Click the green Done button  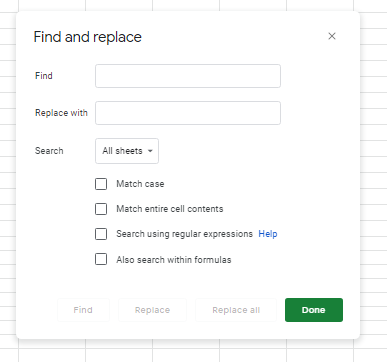(x=314, y=310)
